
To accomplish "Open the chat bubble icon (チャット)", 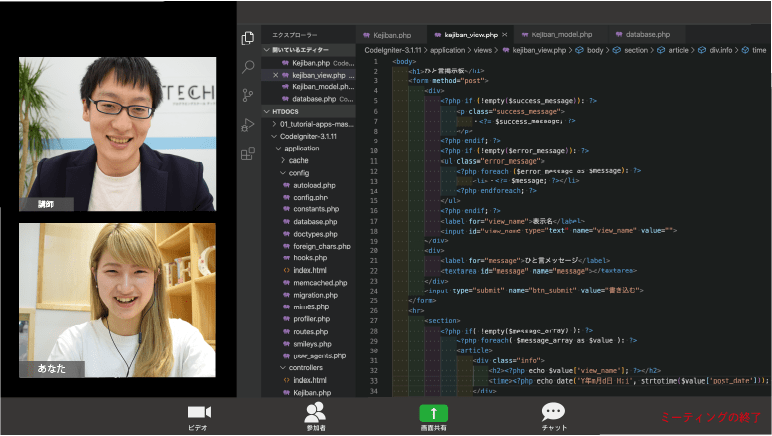I will point(553,412).
